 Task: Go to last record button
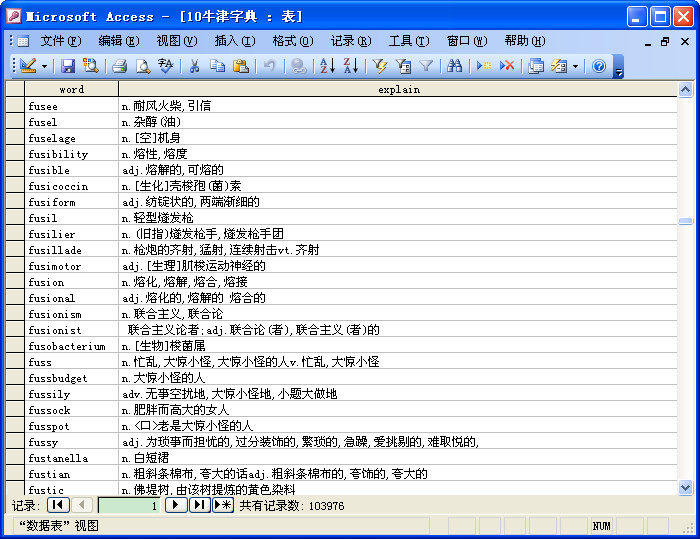[200, 505]
